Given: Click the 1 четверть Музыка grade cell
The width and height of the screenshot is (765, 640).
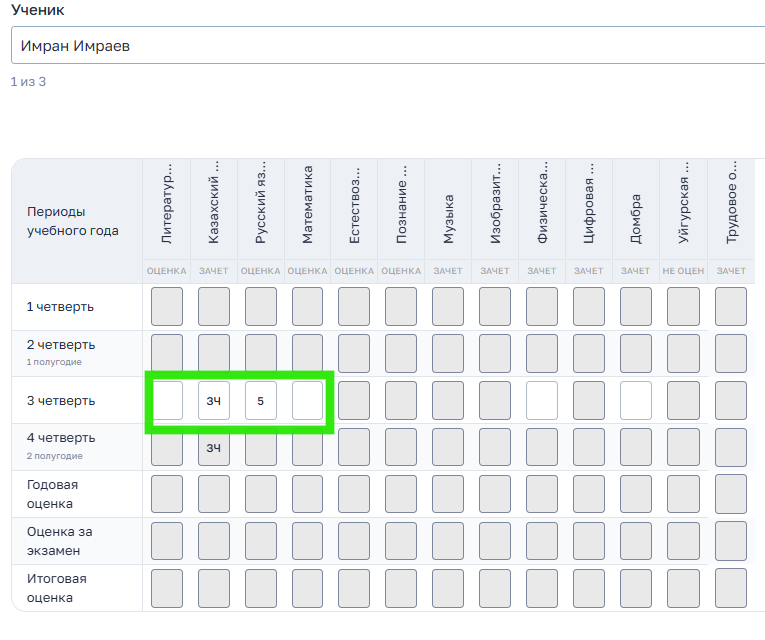Looking at the screenshot, I should [448, 306].
